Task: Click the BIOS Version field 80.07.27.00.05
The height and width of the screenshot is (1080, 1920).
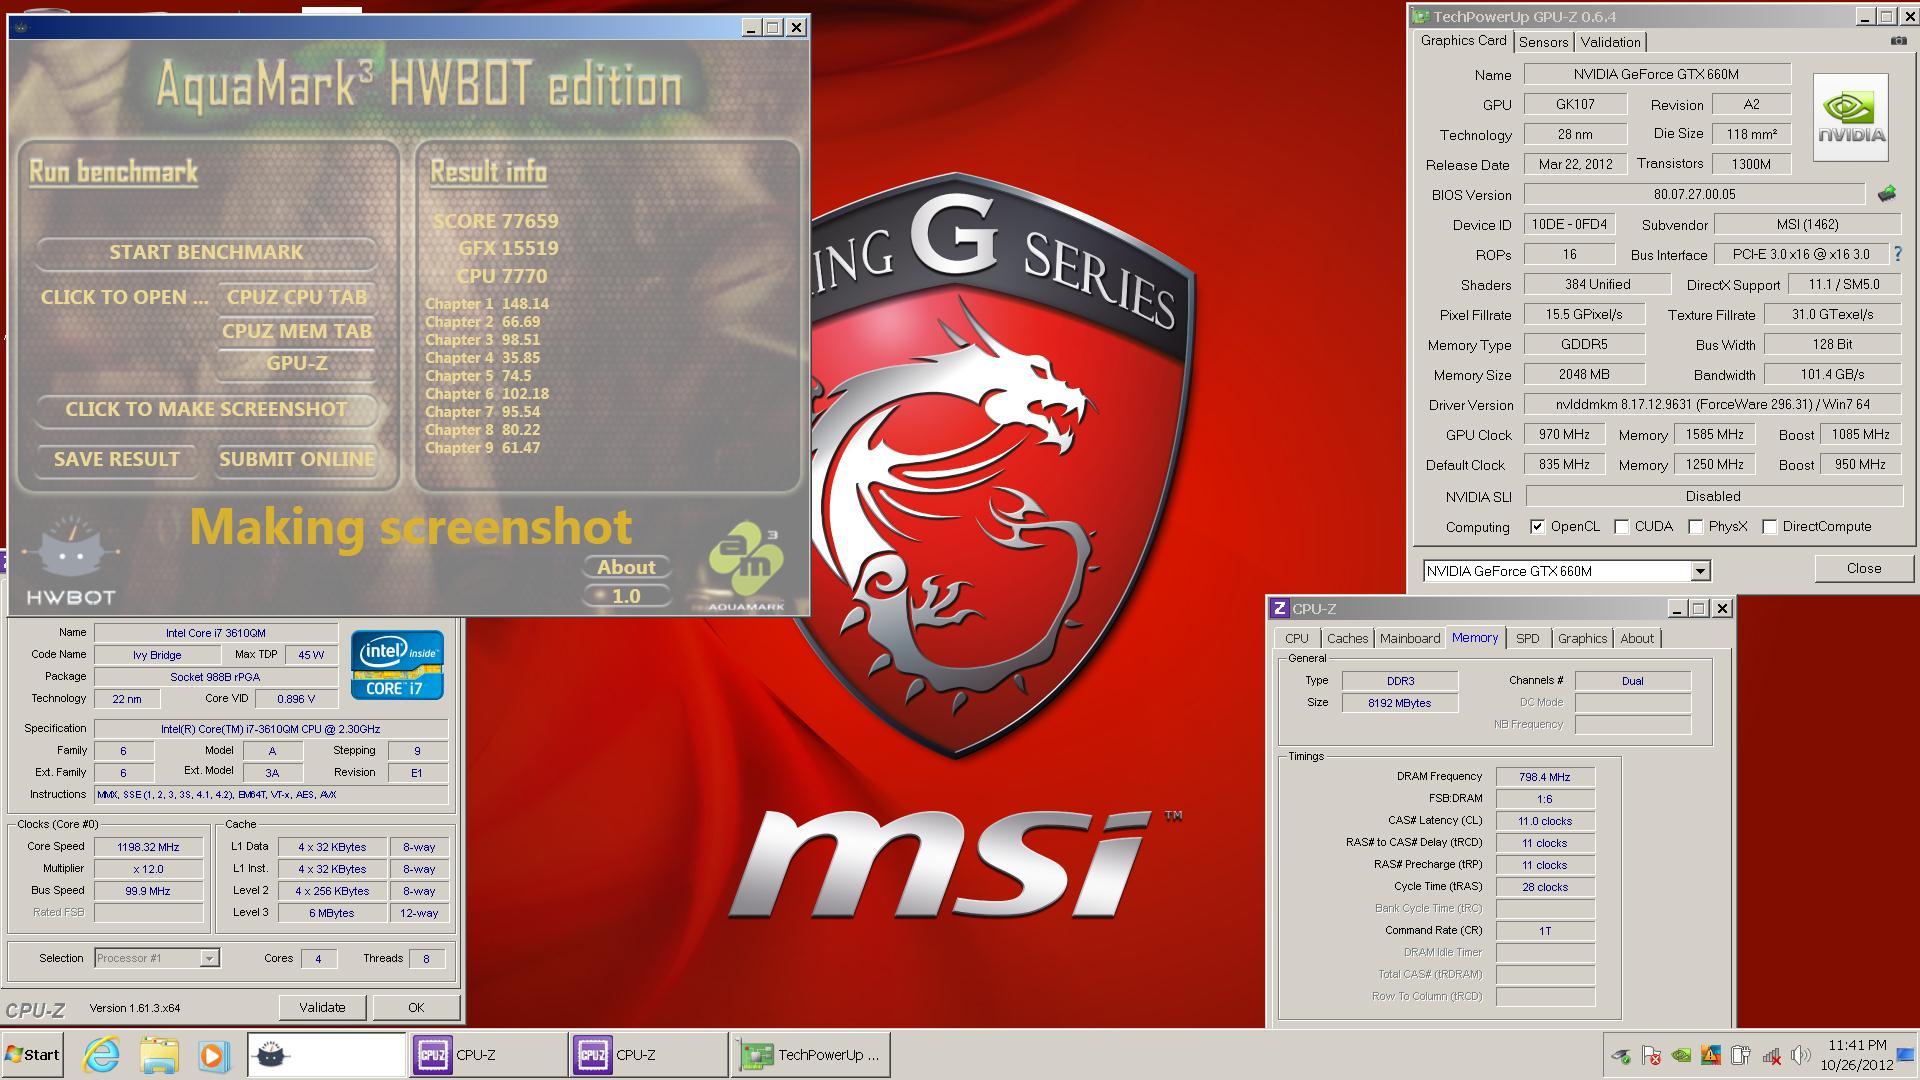Action: point(1694,194)
